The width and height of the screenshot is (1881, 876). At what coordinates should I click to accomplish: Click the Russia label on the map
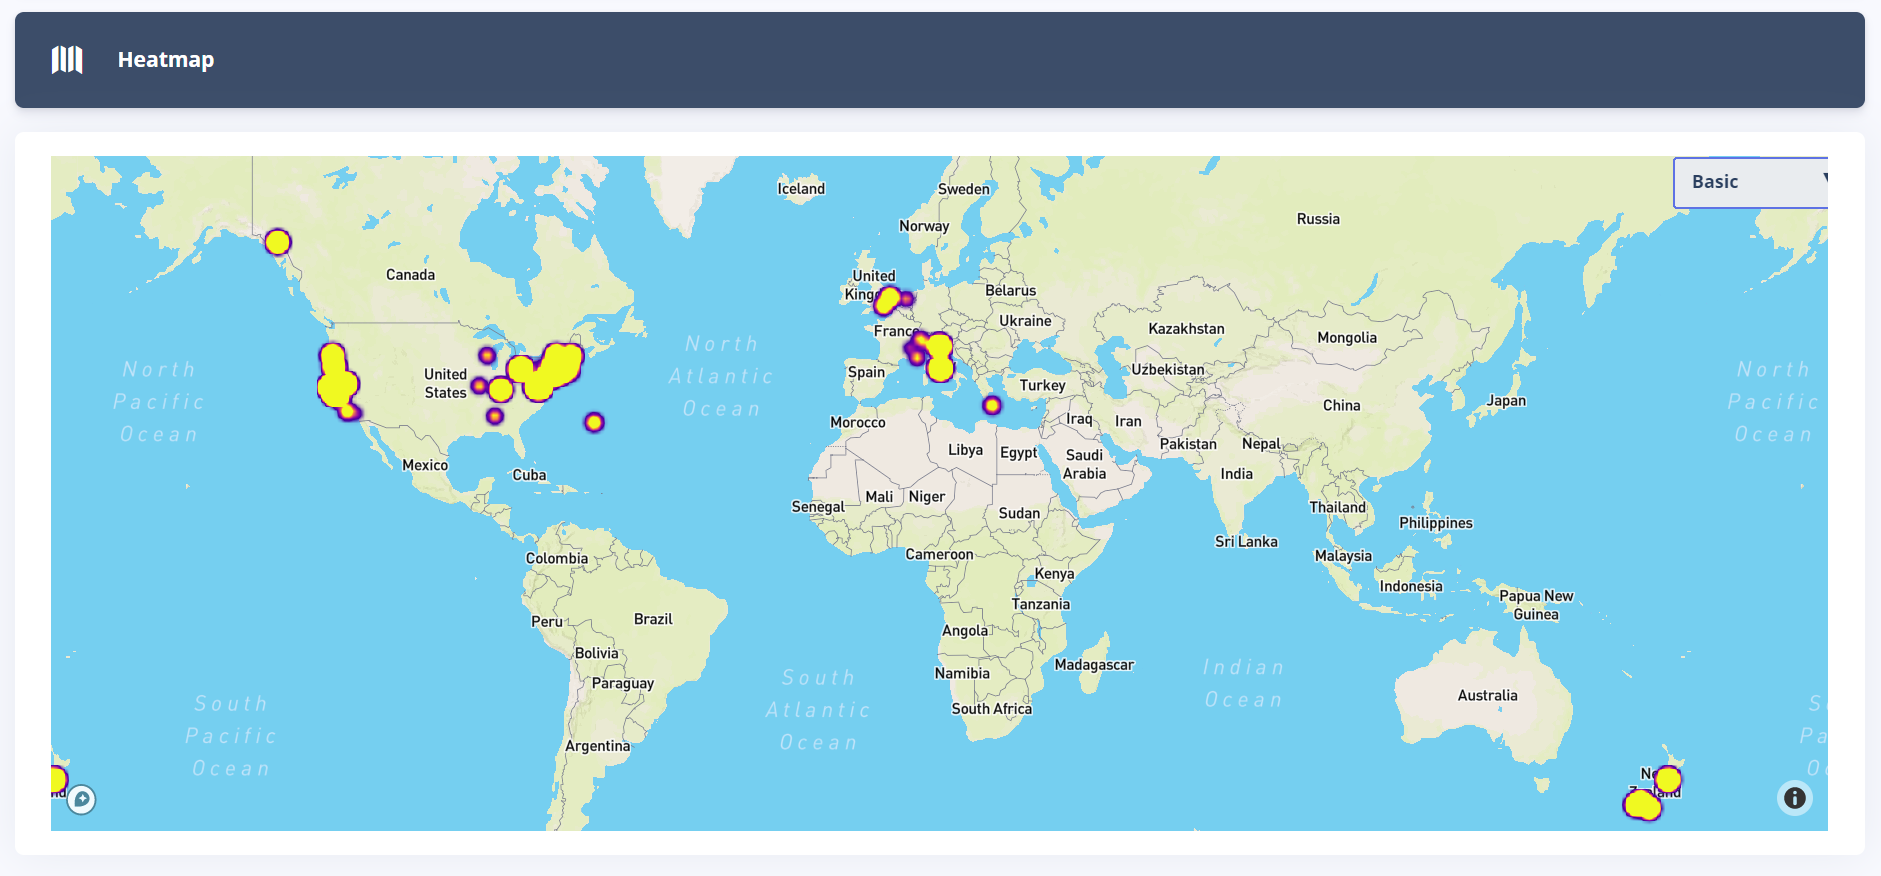click(1318, 219)
